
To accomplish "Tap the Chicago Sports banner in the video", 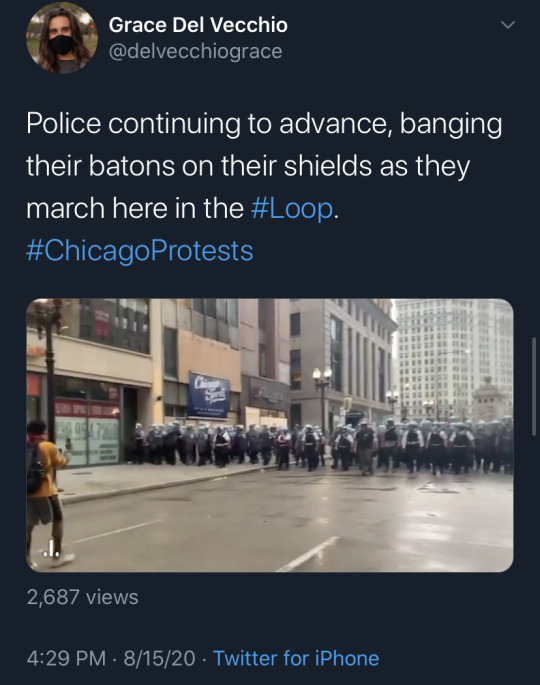I will (x=208, y=395).
